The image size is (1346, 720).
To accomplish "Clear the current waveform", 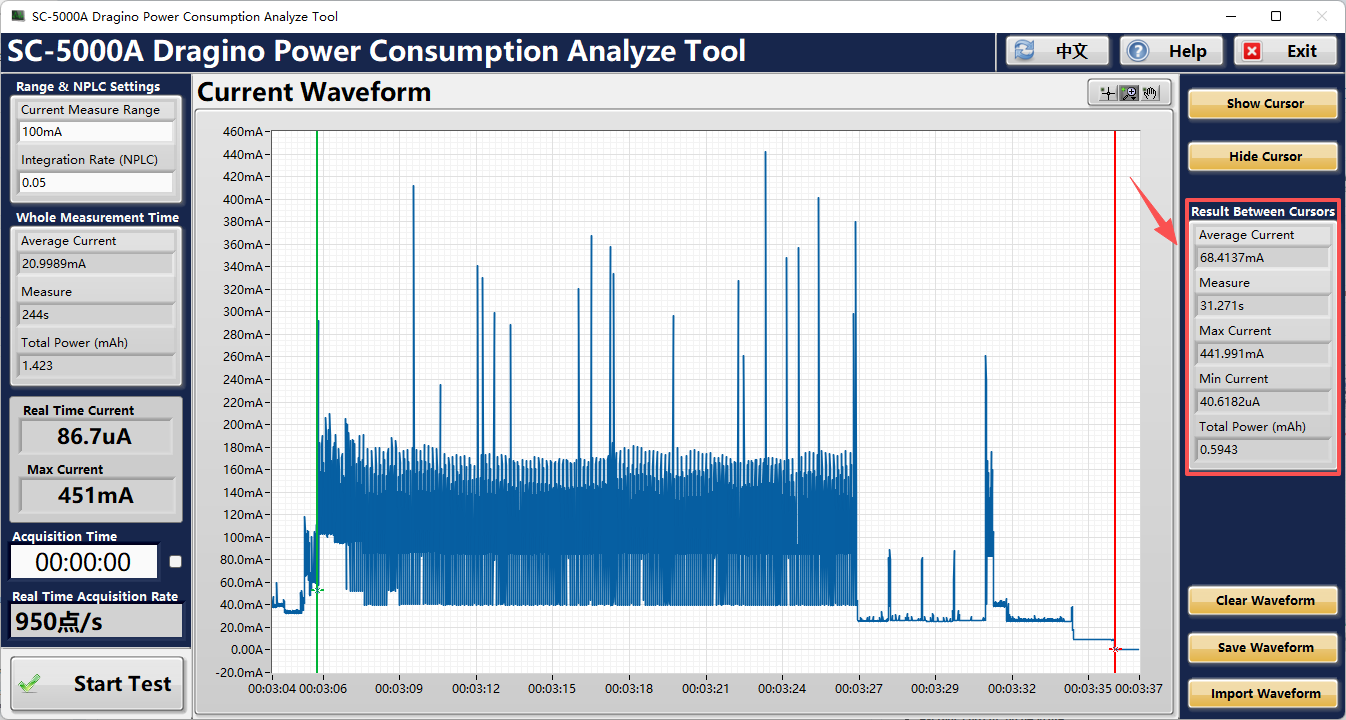I will tap(1263, 601).
